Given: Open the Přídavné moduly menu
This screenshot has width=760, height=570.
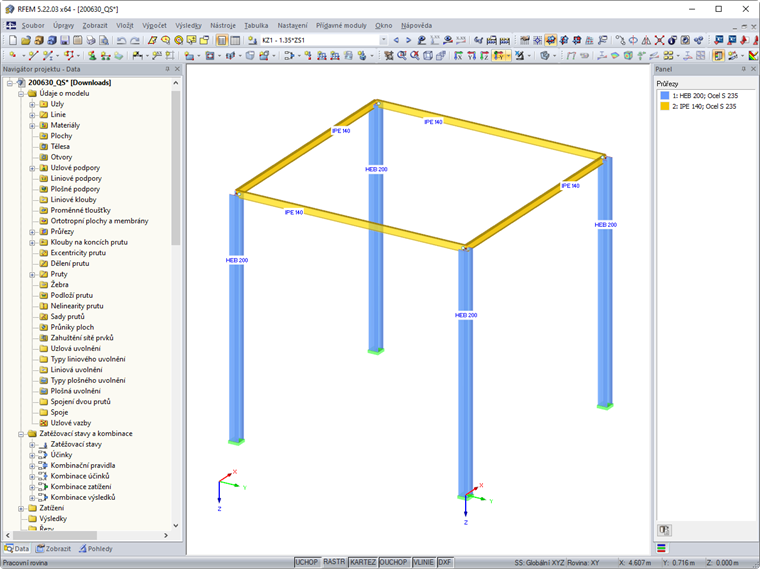Looking at the screenshot, I should click(x=341, y=25).
